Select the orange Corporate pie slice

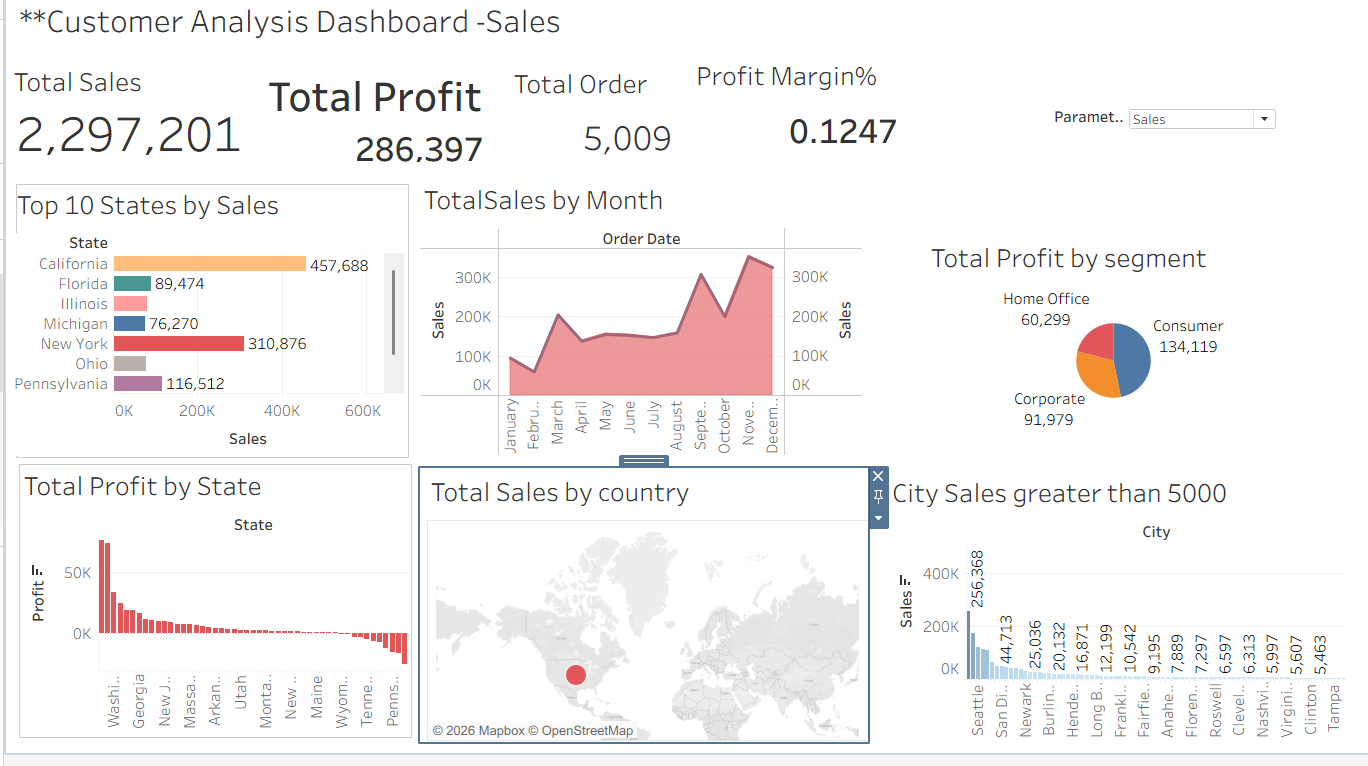(1097, 375)
